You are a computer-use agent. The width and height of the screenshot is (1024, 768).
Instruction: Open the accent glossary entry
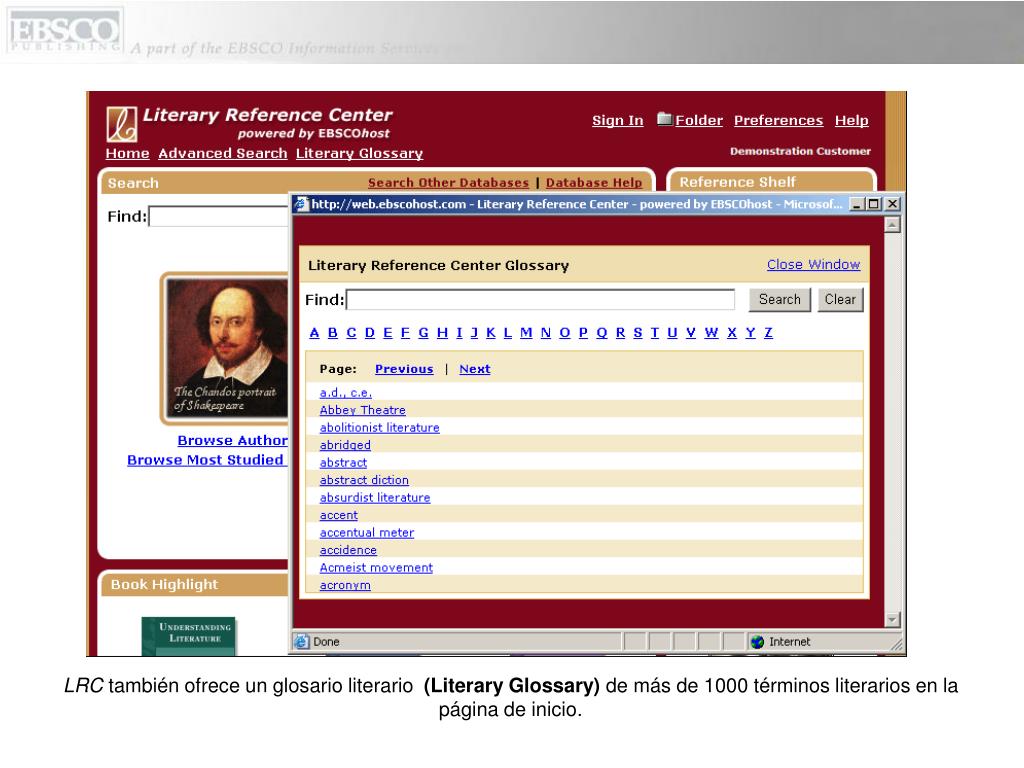click(338, 515)
